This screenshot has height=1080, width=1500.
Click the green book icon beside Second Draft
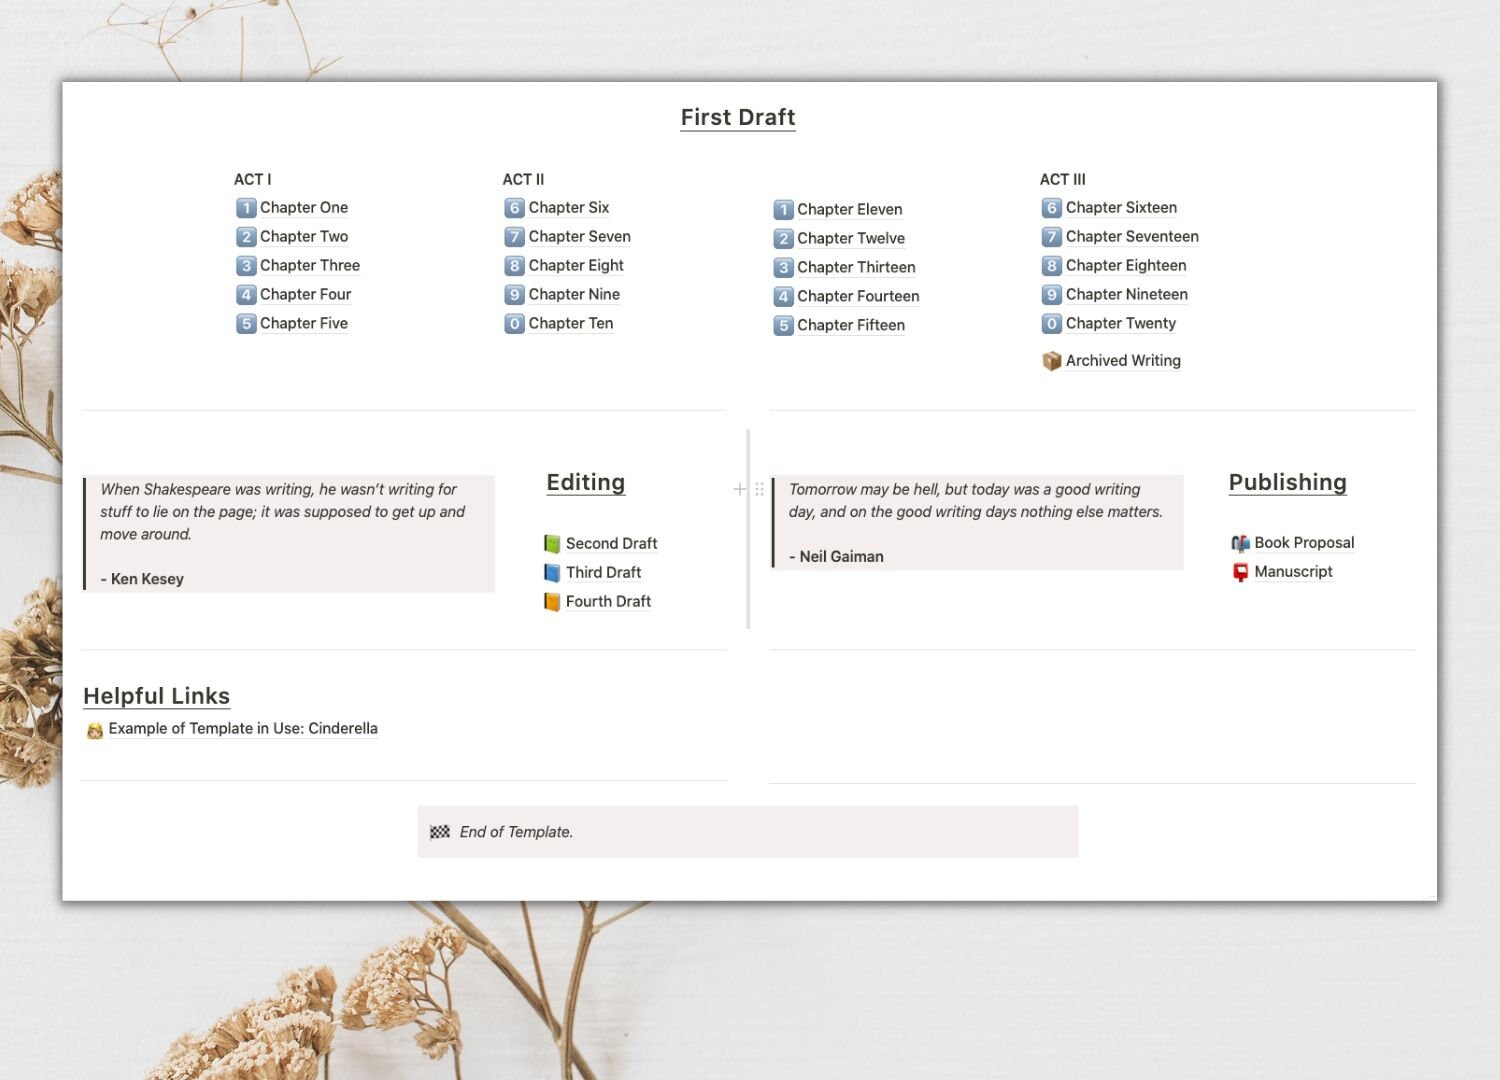552,543
